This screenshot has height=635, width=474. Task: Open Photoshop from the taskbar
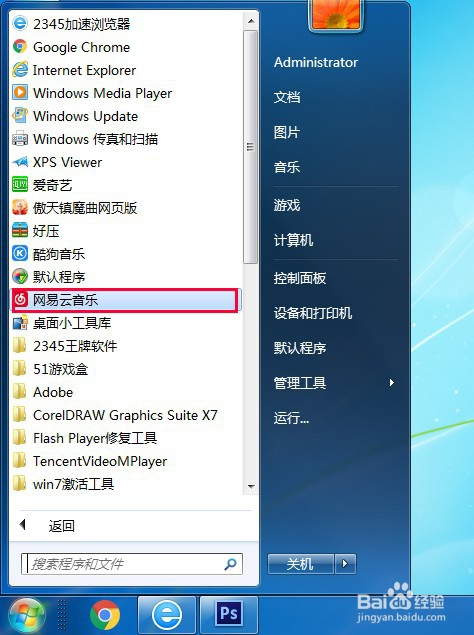pyautogui.click(x=229, y=615)
